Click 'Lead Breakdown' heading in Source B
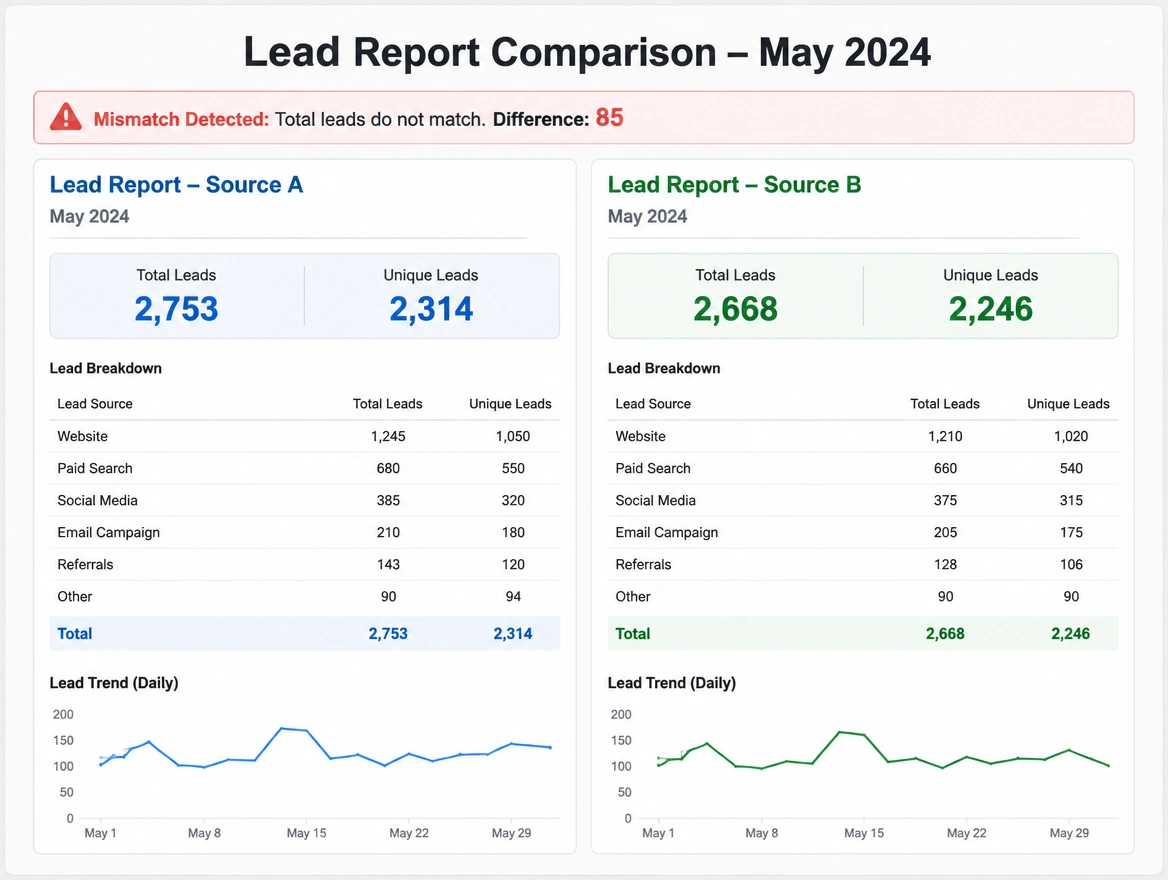Image resolution: width=1168 pixels, height=880 pixels. 664,368
